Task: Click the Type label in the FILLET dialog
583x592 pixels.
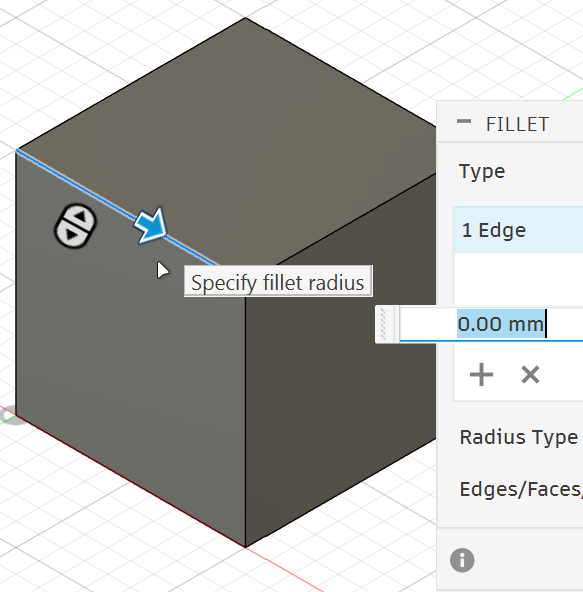Action: coord(482,171)
